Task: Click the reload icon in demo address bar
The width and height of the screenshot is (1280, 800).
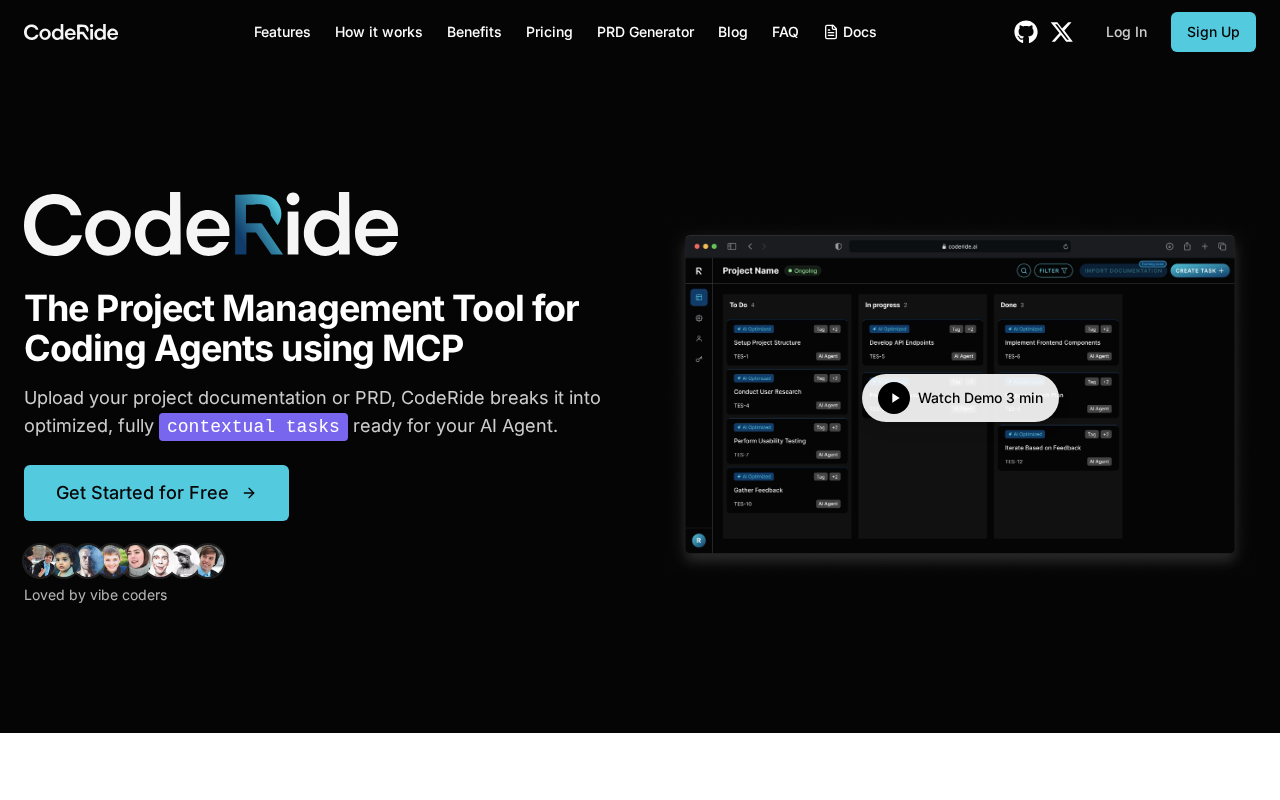Action: (x=1066, y=246)
